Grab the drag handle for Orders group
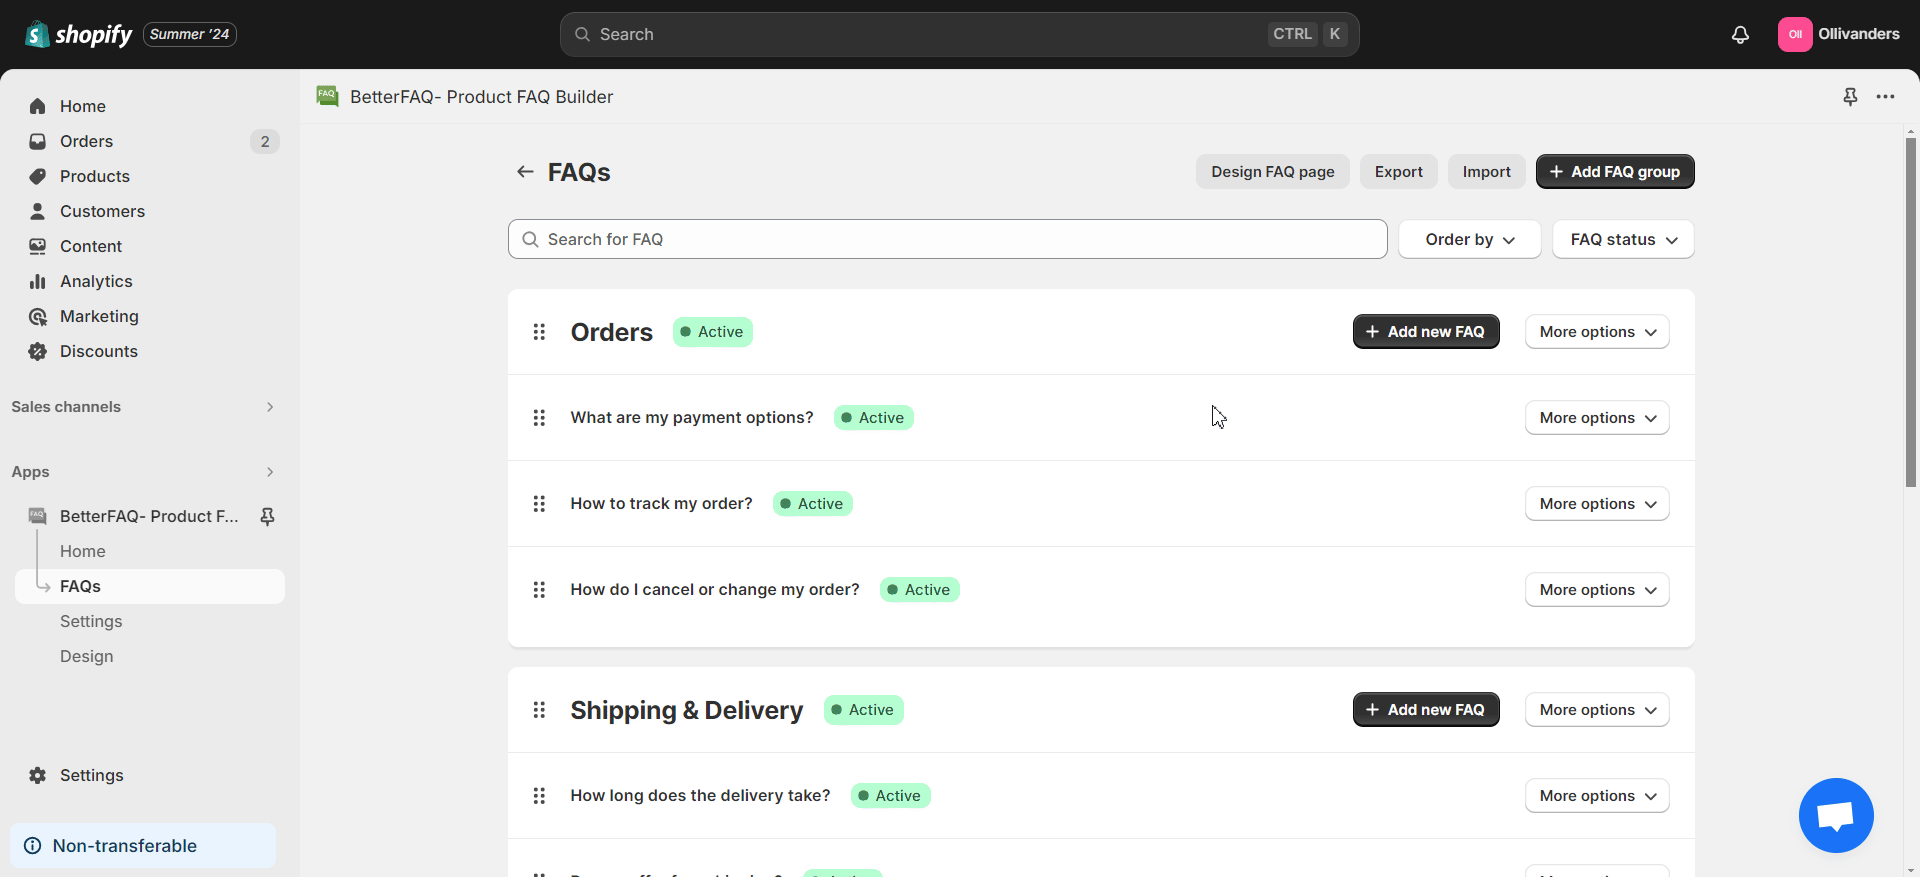This screenshot has height=877, width=1920. click(x=539, y=332)
